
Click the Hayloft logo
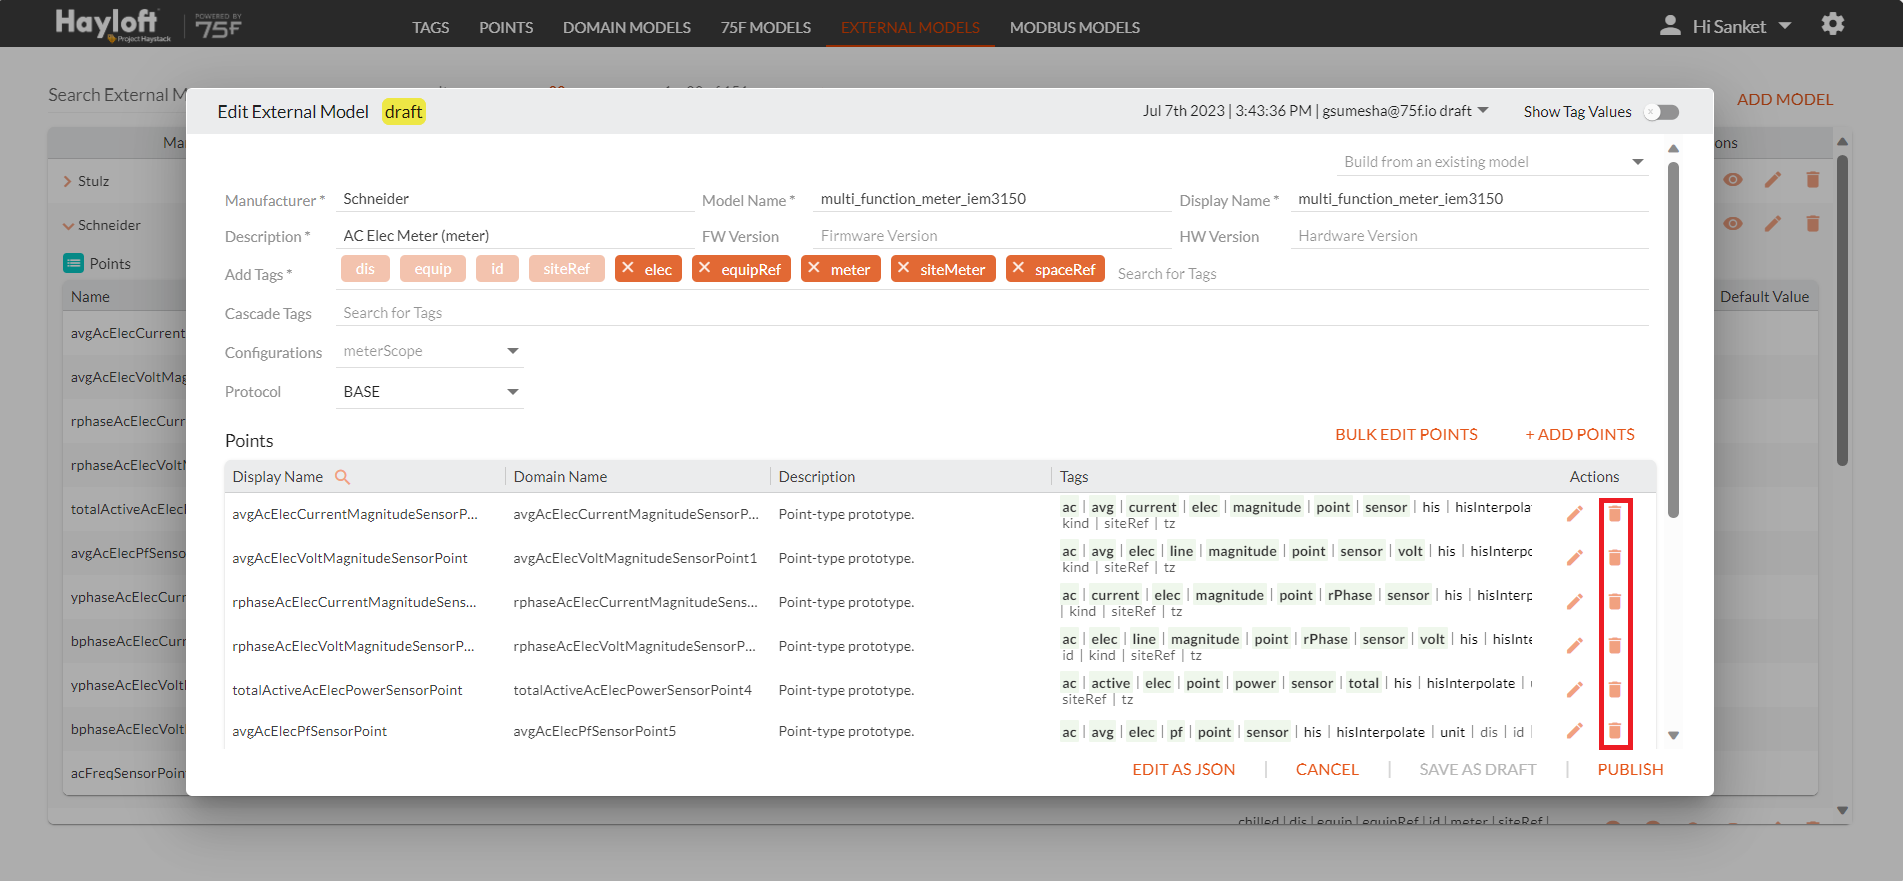pyautogui.click(x=113, y=24)
